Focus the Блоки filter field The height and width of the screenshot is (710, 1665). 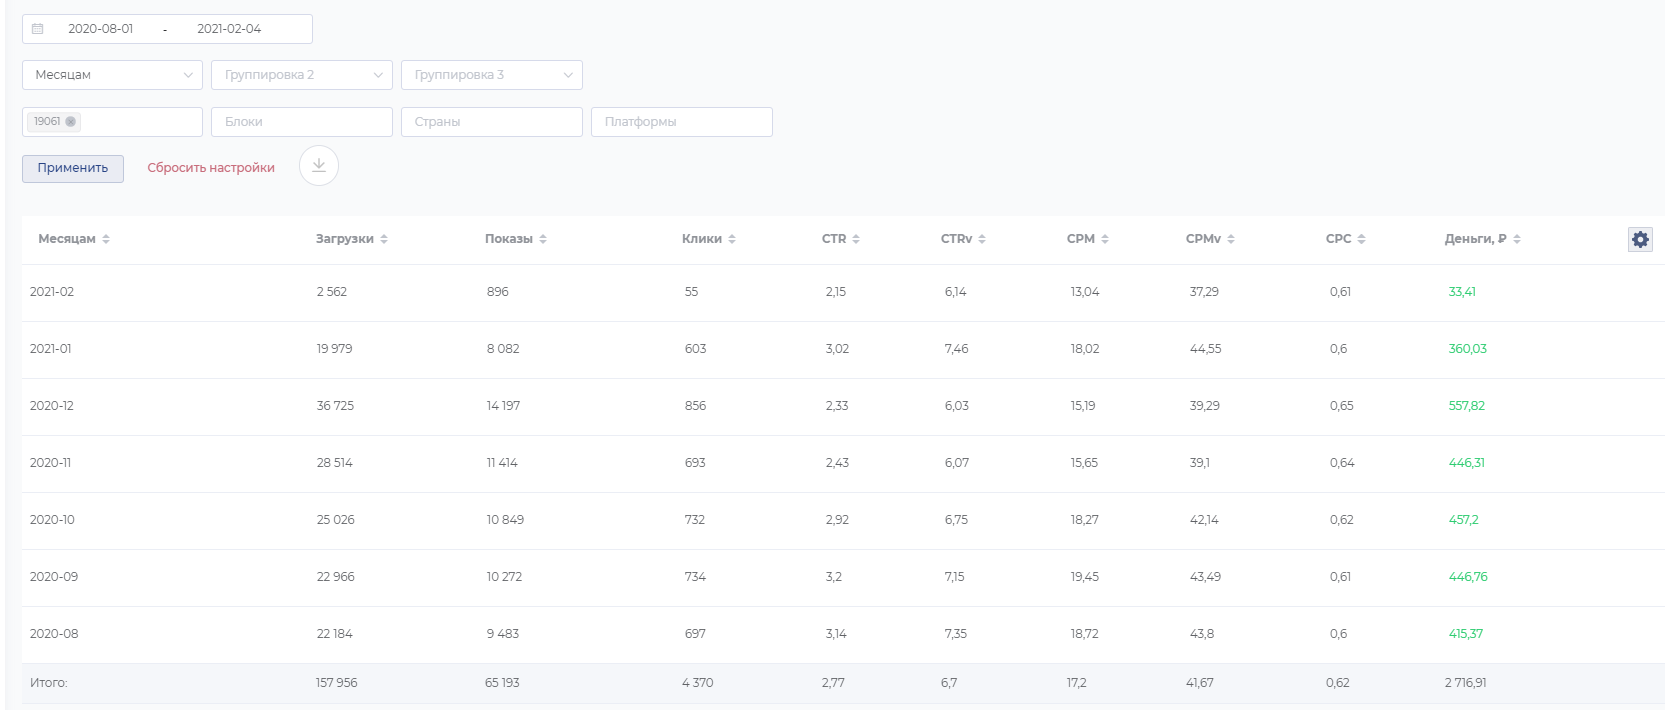click(302, 122)
